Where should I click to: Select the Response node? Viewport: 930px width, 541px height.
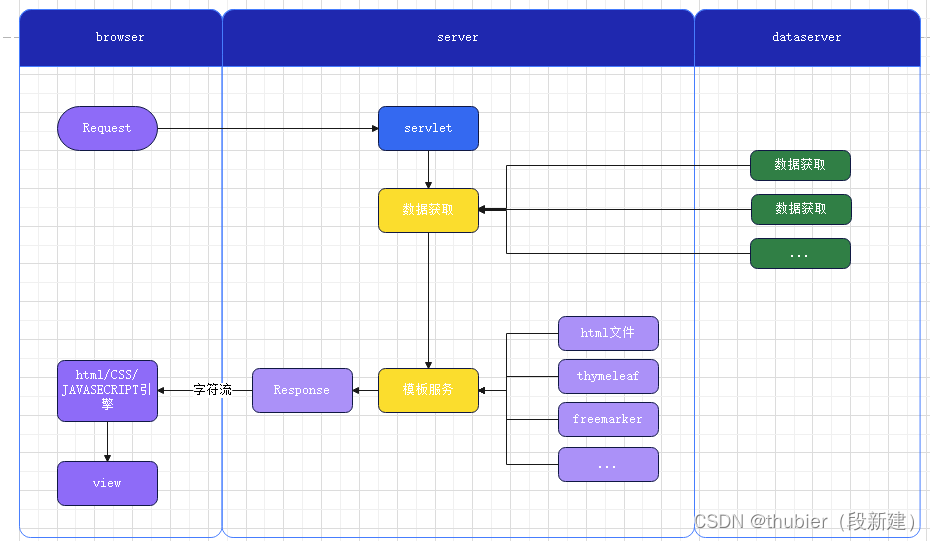[301, 390]
